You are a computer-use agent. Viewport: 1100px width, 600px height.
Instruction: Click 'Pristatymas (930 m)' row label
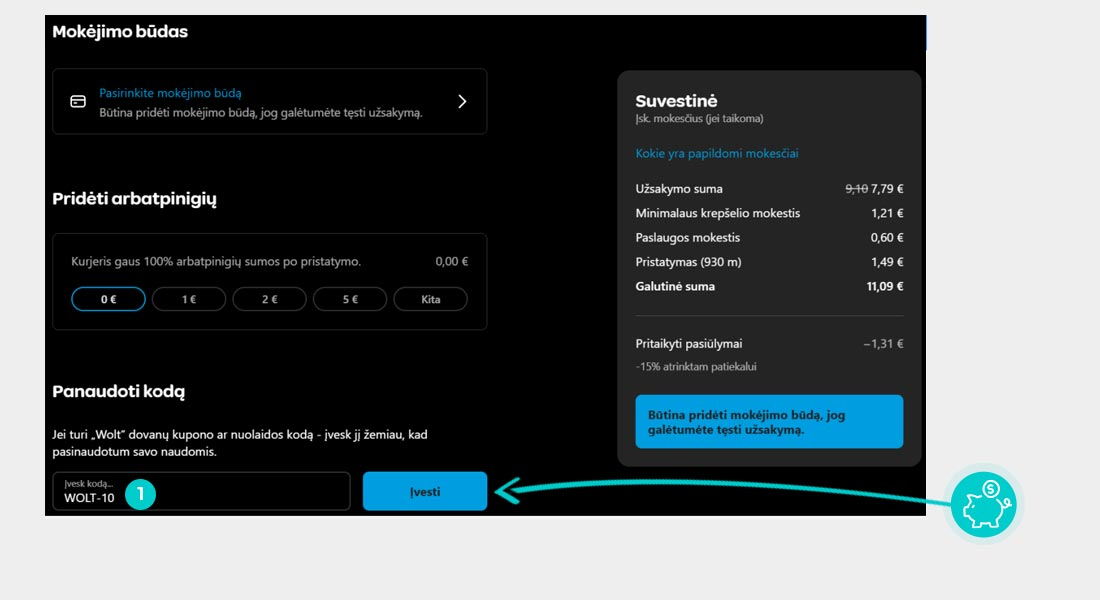(x=688, y=262)
